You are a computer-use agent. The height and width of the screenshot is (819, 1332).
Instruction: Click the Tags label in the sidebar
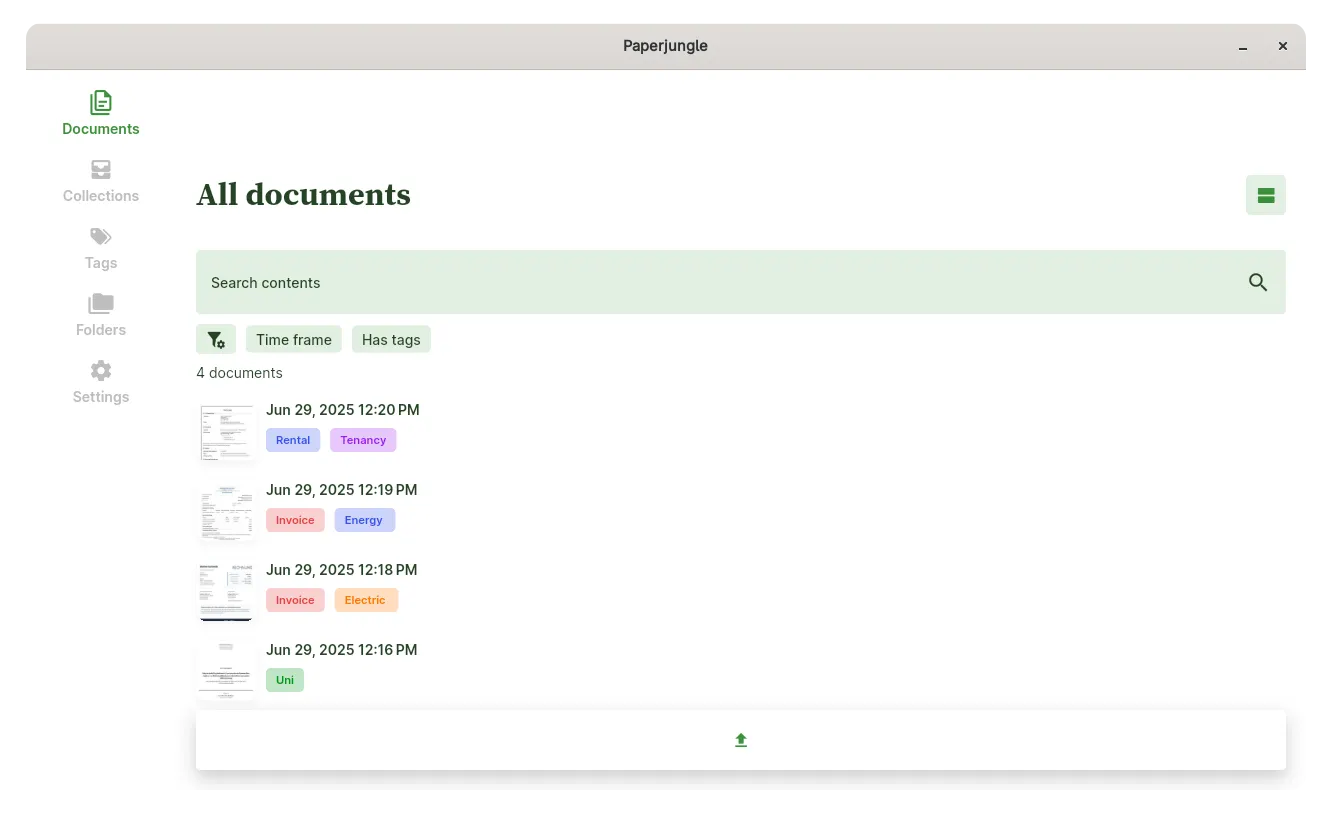click(101, 263)
